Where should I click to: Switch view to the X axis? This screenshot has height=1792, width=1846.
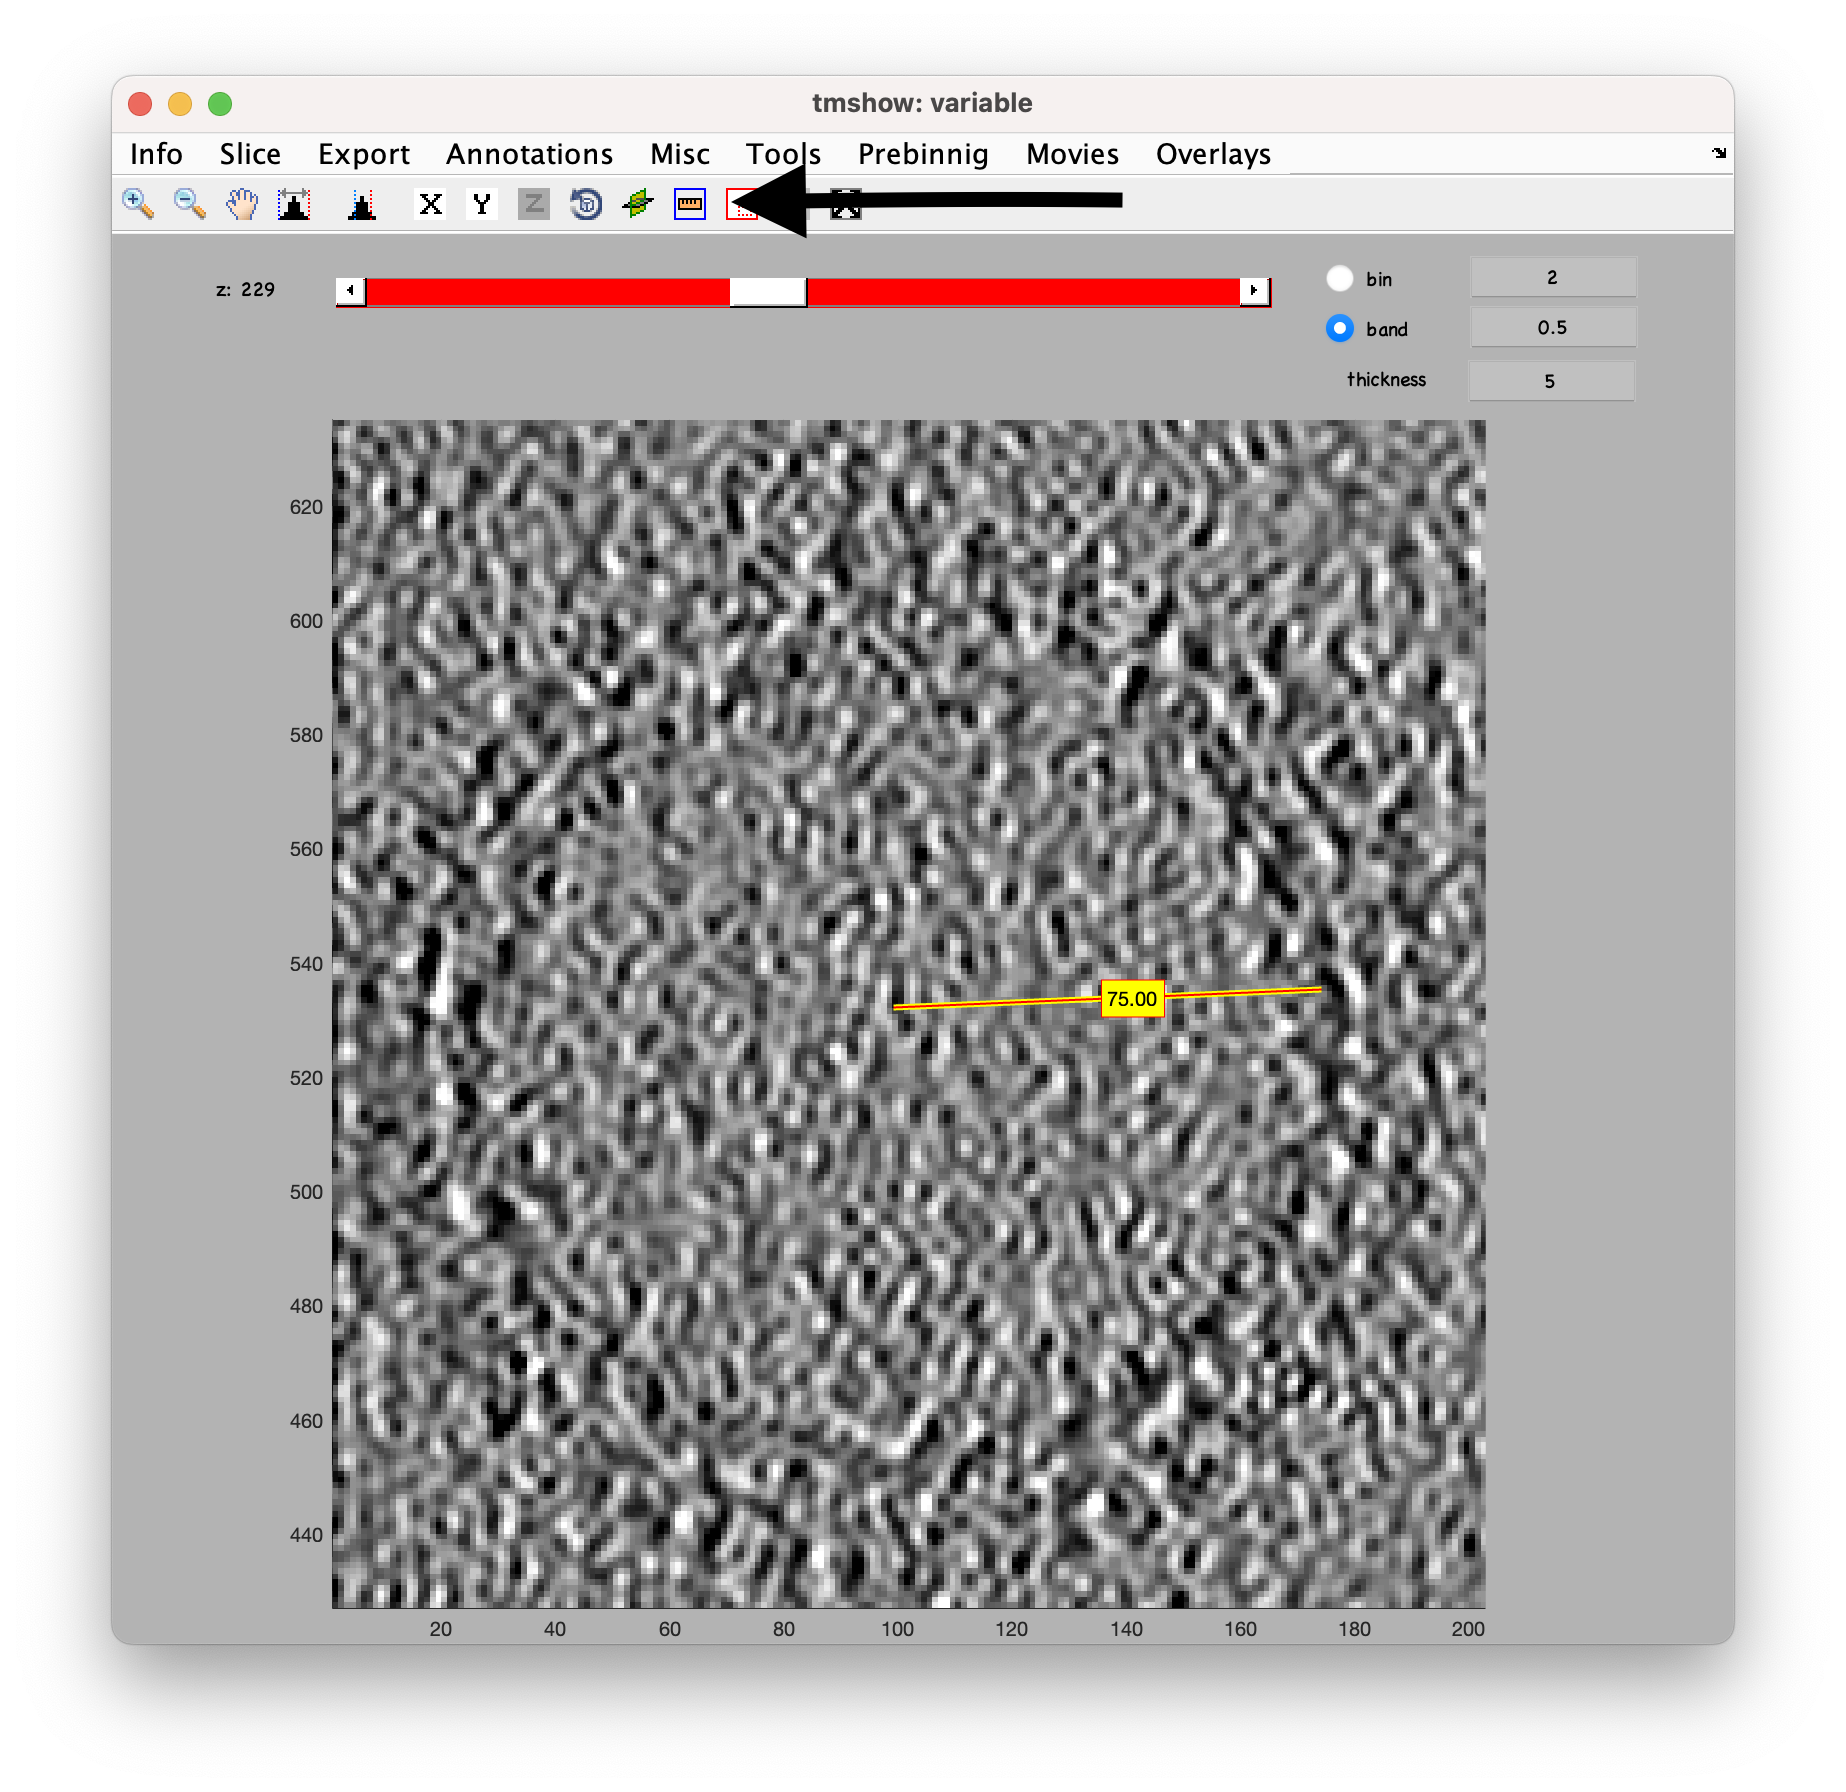[431, 204]
